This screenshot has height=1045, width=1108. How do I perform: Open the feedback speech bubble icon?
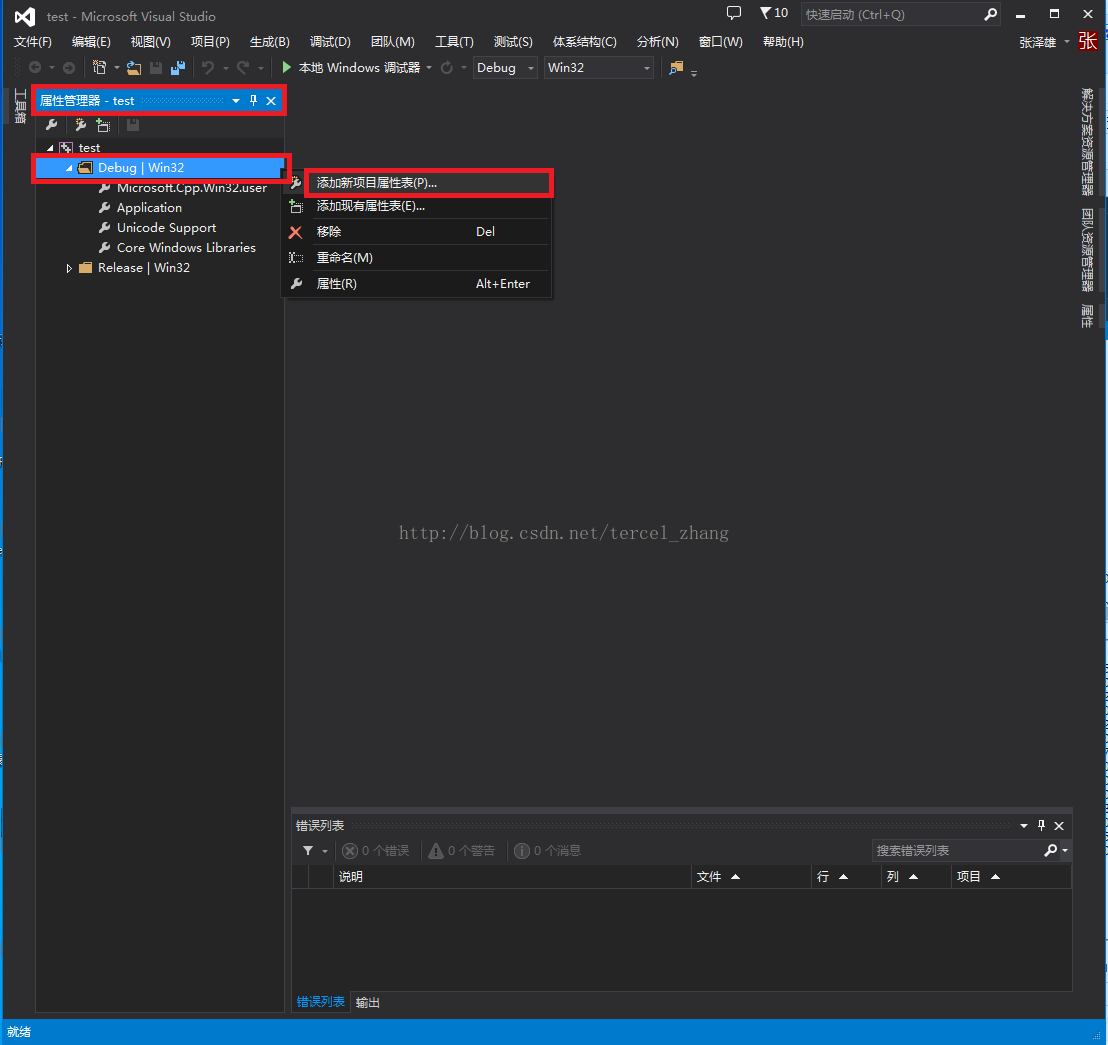[734, 13]
